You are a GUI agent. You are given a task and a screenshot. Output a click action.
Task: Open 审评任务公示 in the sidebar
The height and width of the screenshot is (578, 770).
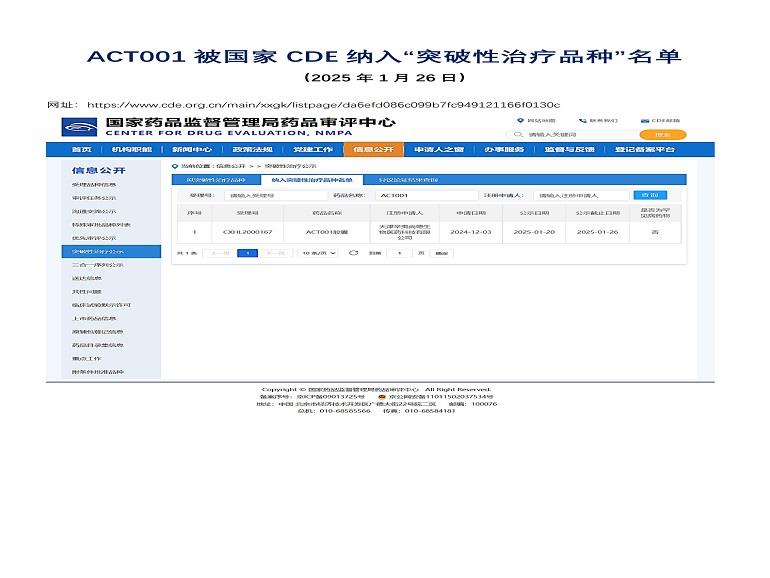(x=94, y=198)
